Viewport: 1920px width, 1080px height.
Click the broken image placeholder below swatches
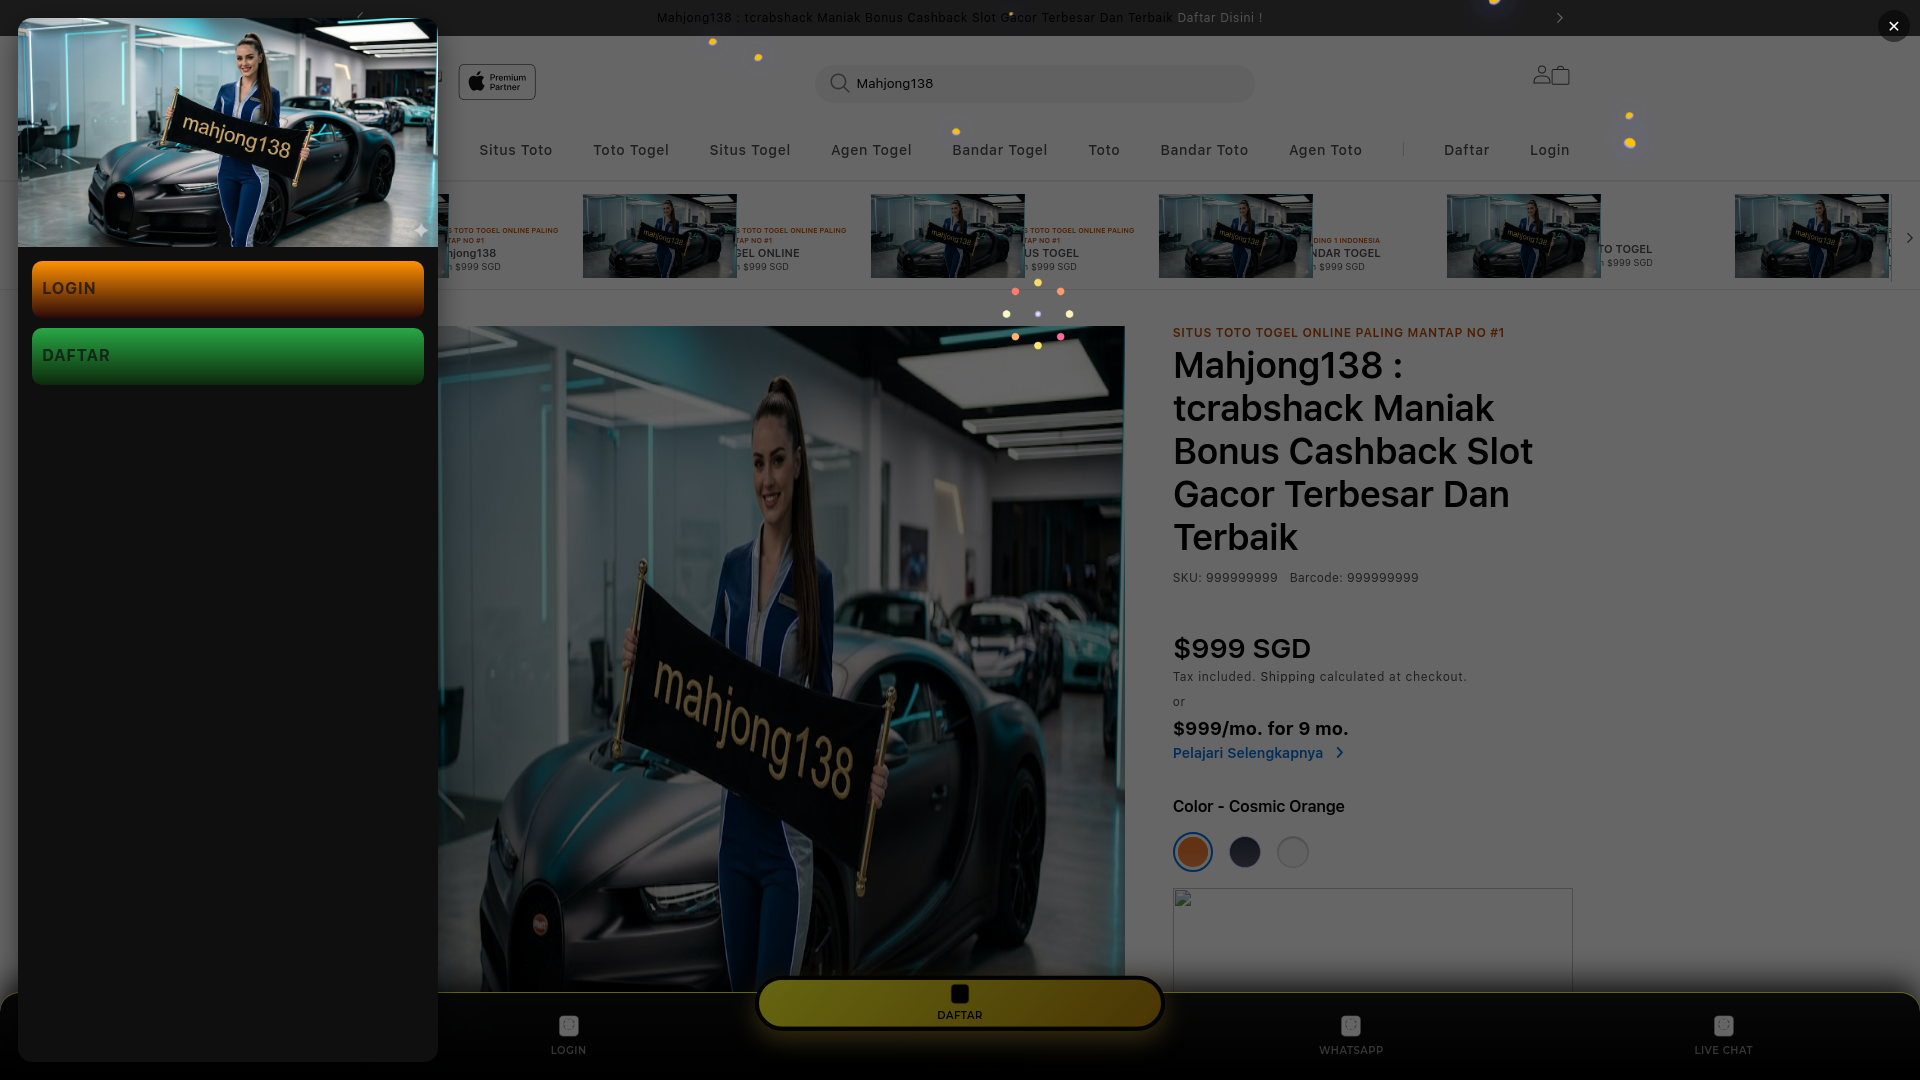coord(1373,940)
